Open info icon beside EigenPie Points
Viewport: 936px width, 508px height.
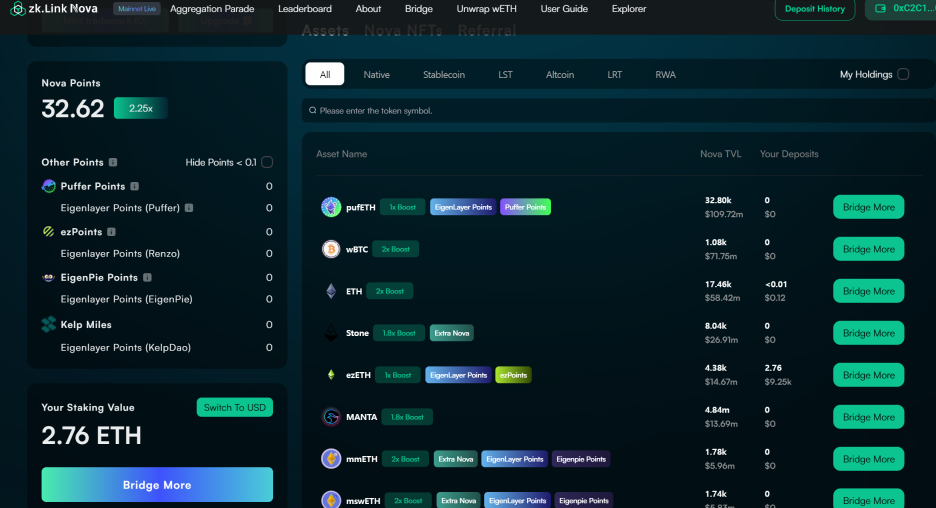tap(147, 278)
